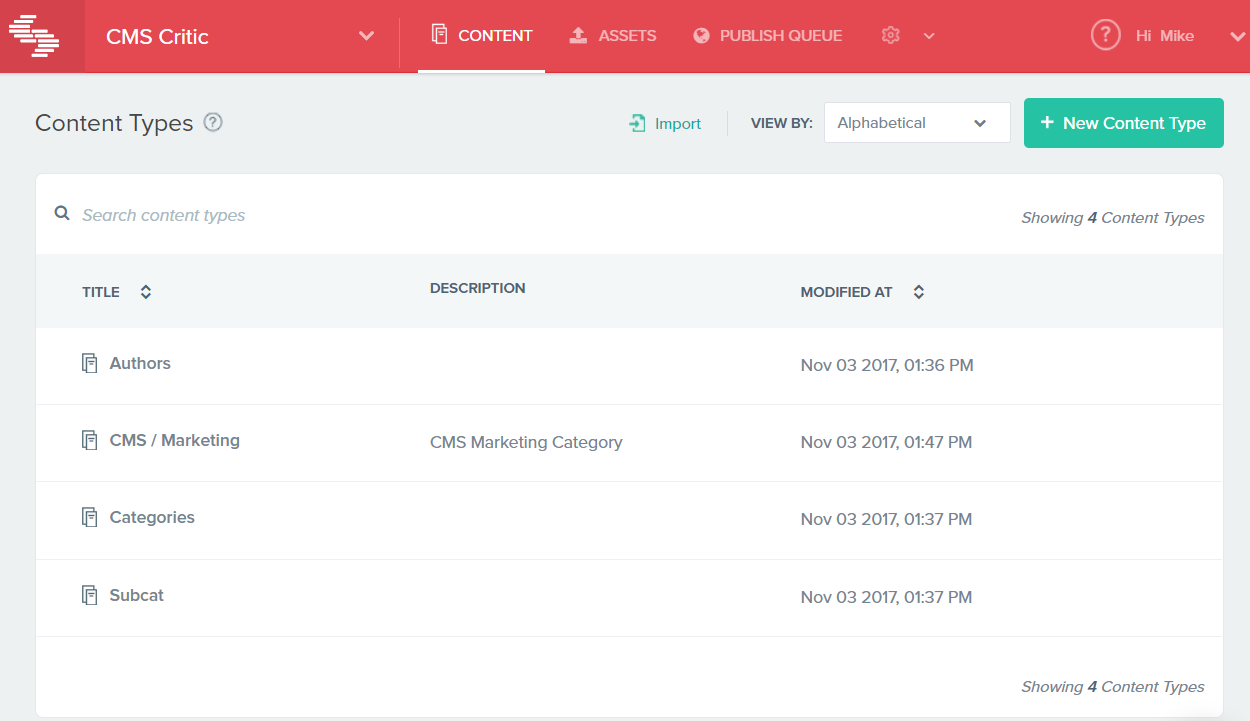The width and height of the screenshot is (1250, 721).
Task: Open the settings gear icon
Action: click(890, 34)
